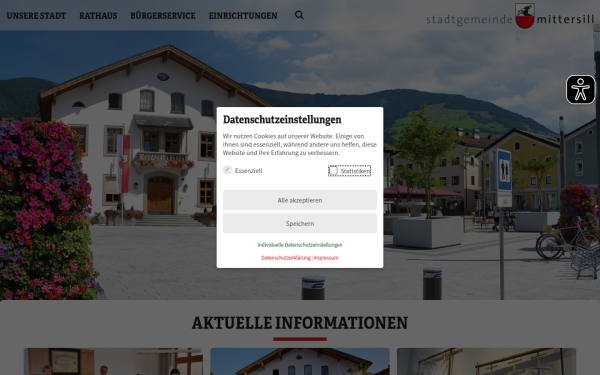Open the Bürgerservice menu

click(x=163, y=16)
